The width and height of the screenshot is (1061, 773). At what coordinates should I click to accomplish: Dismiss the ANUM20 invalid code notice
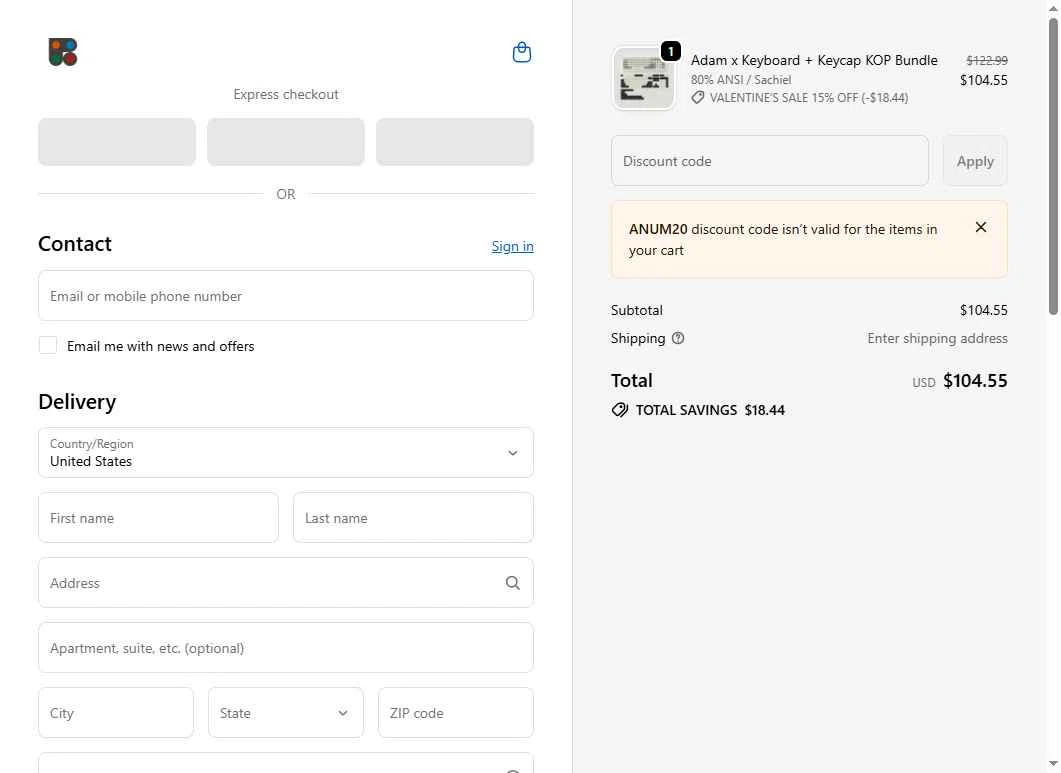980,227
